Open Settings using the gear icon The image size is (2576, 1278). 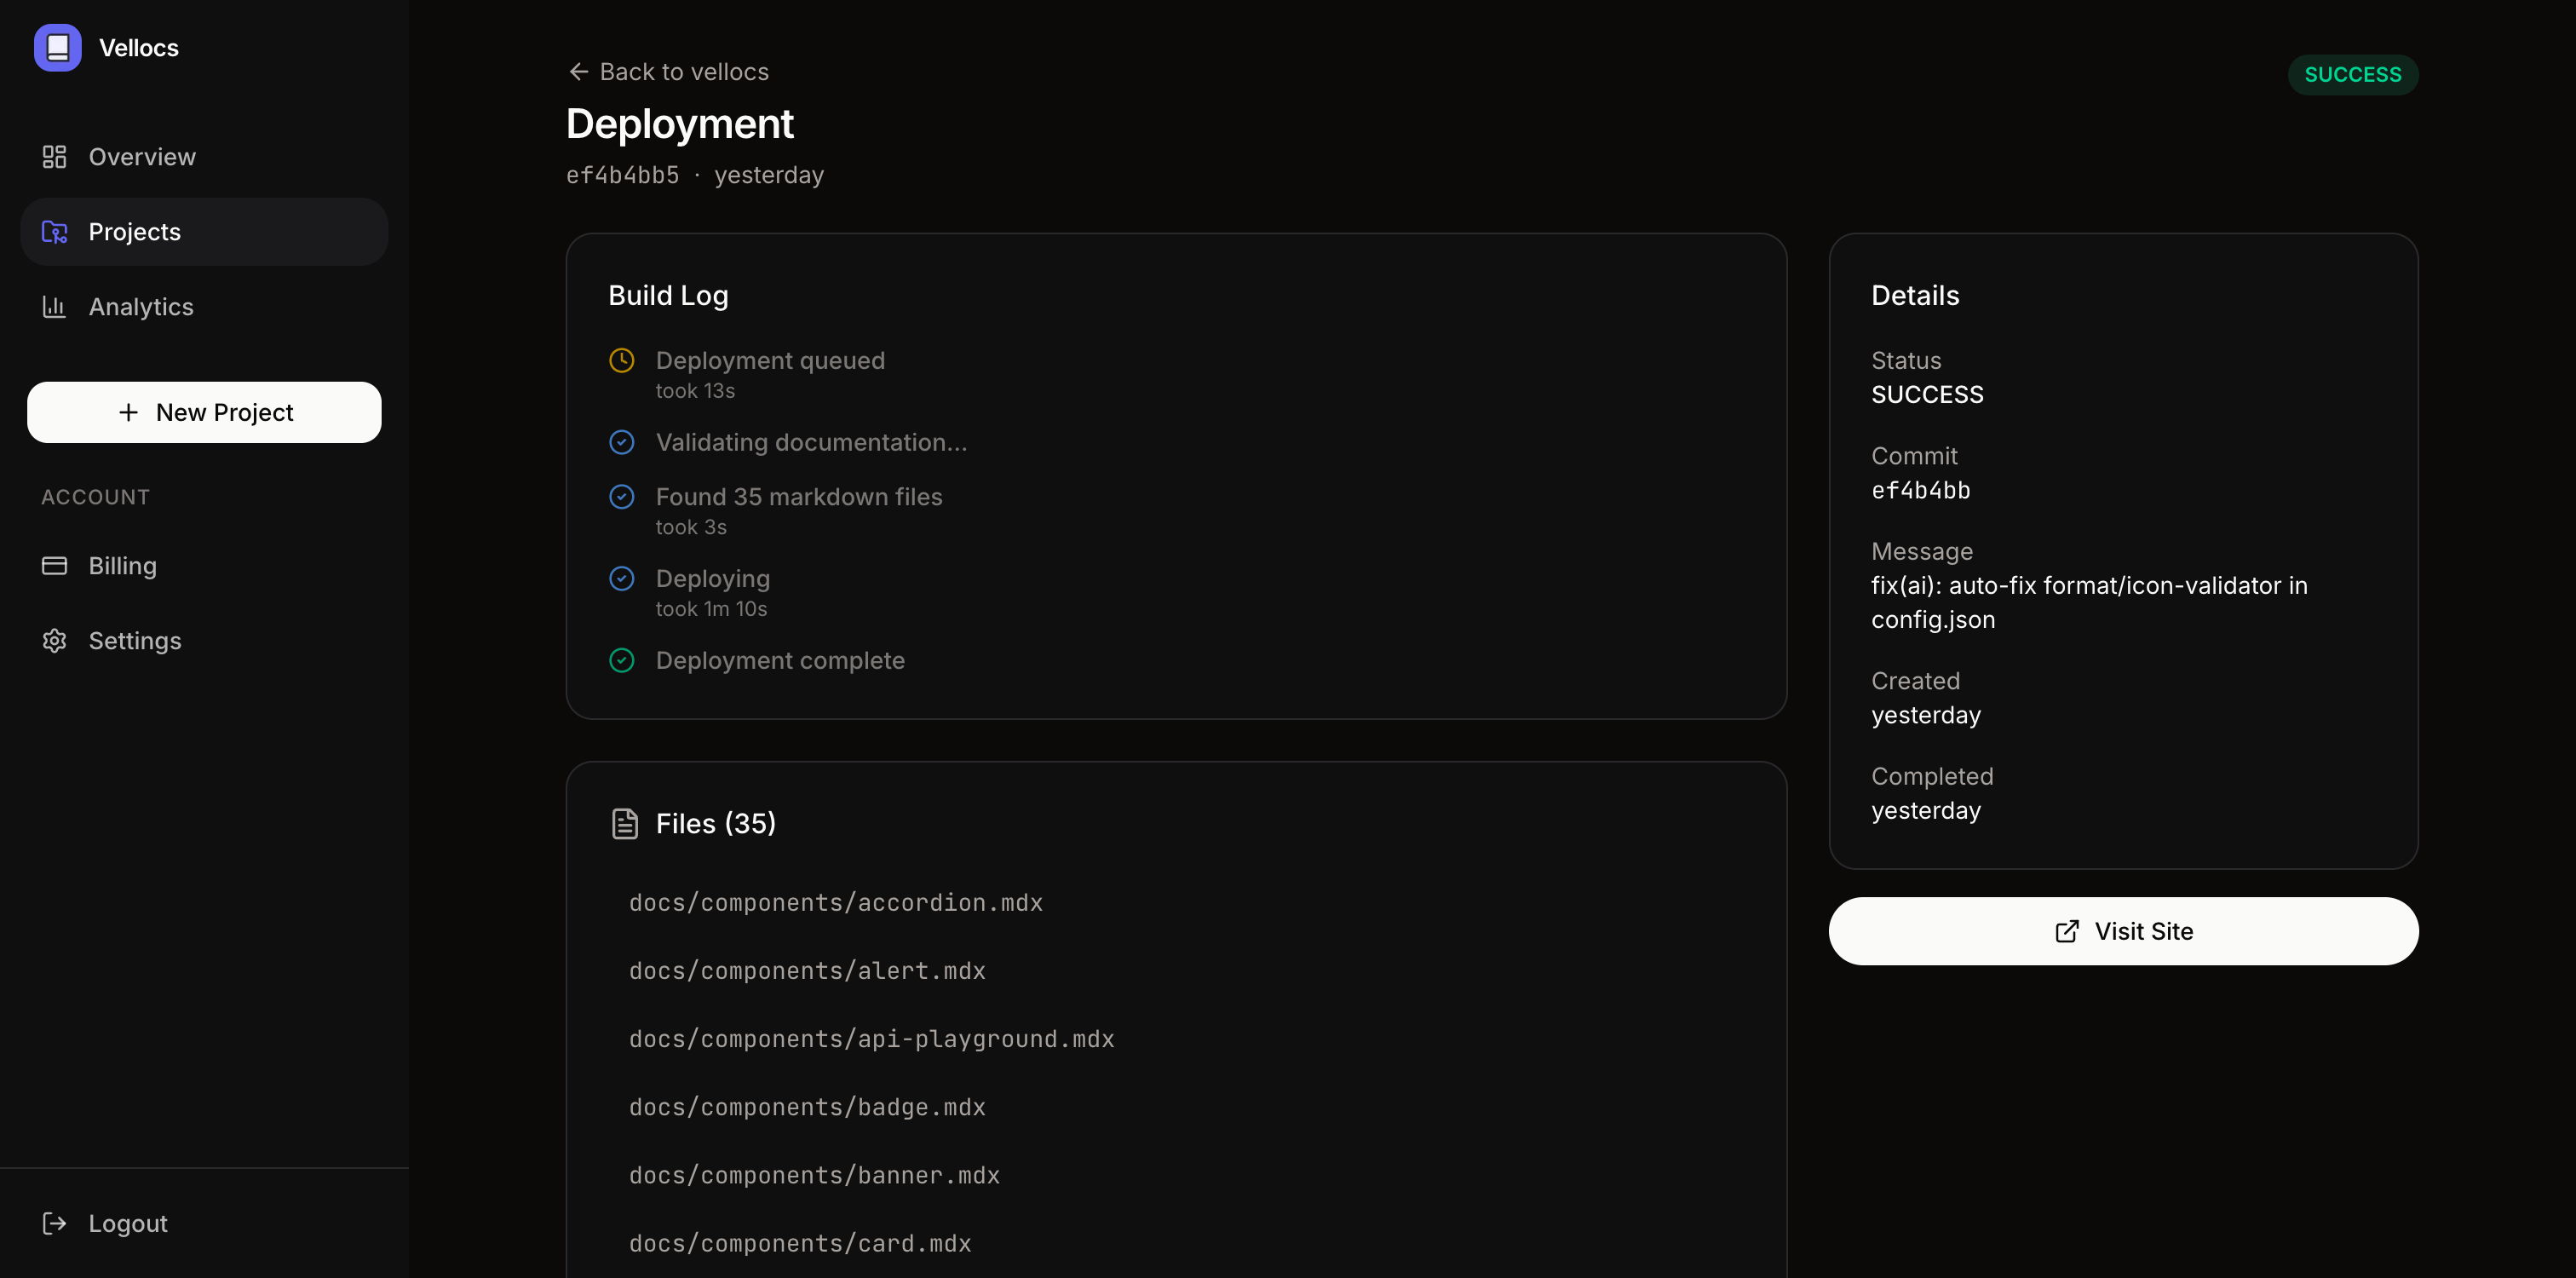click(x=53, y=640)
